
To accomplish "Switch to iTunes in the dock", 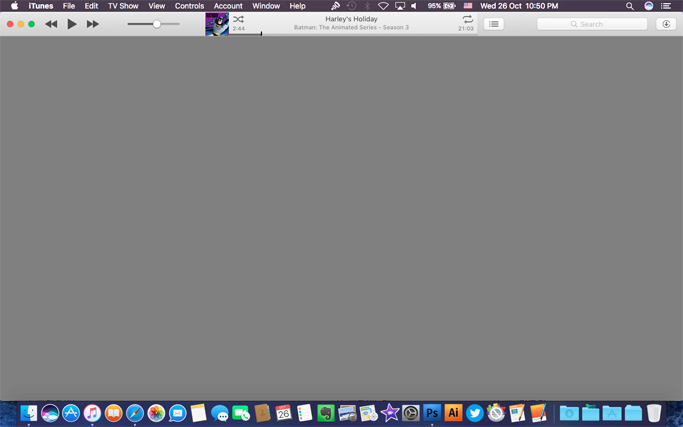I will point(92,413).
